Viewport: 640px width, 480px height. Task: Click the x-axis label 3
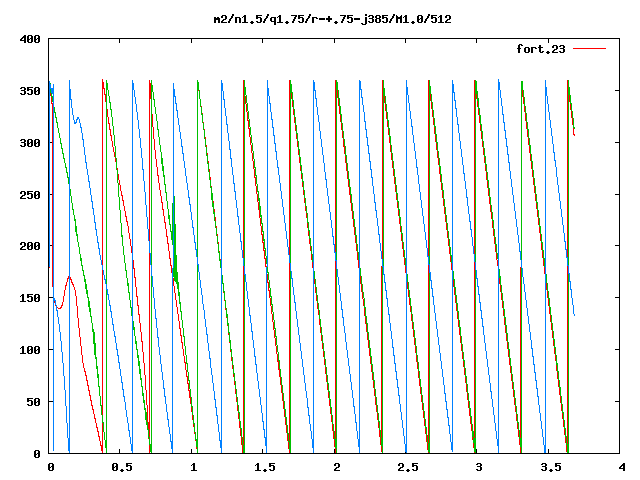click(479, 467)
